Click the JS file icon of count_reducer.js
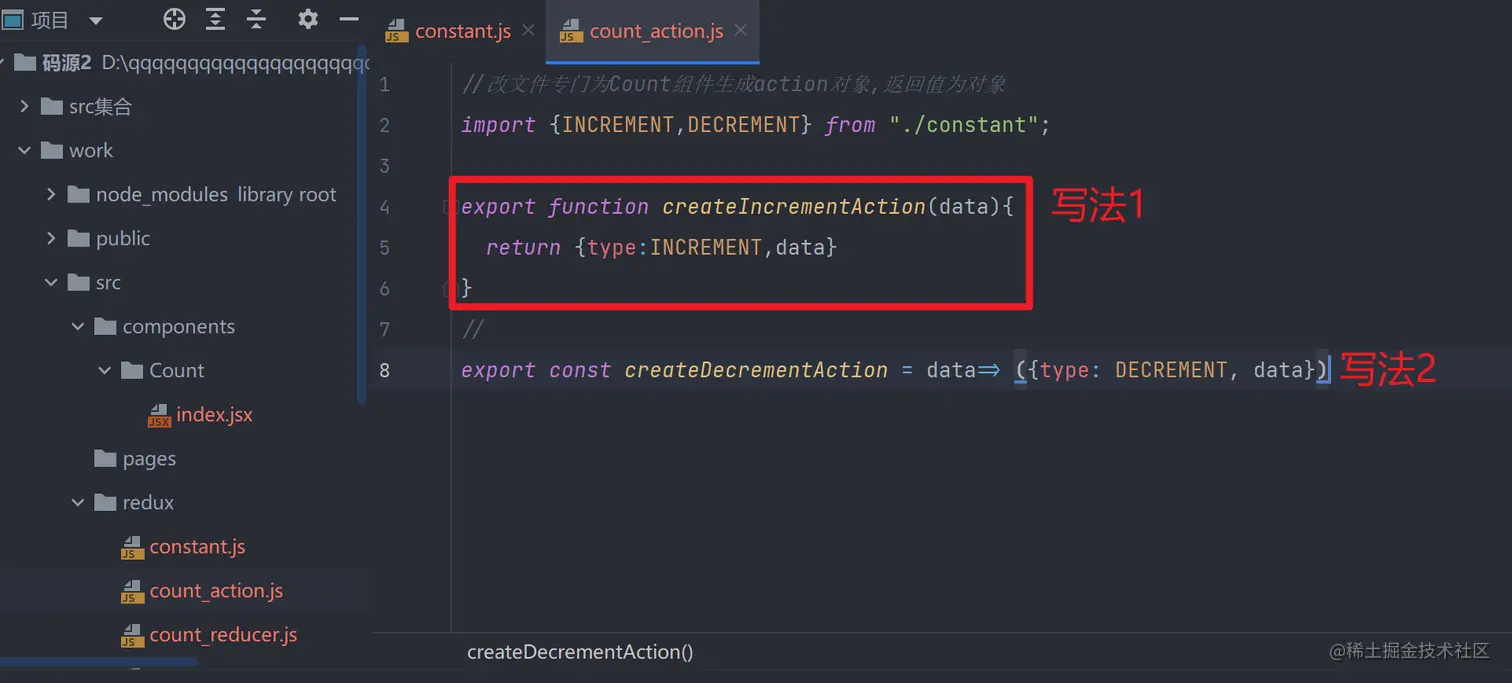This screenshot has height=683, width=1512. 133,635
